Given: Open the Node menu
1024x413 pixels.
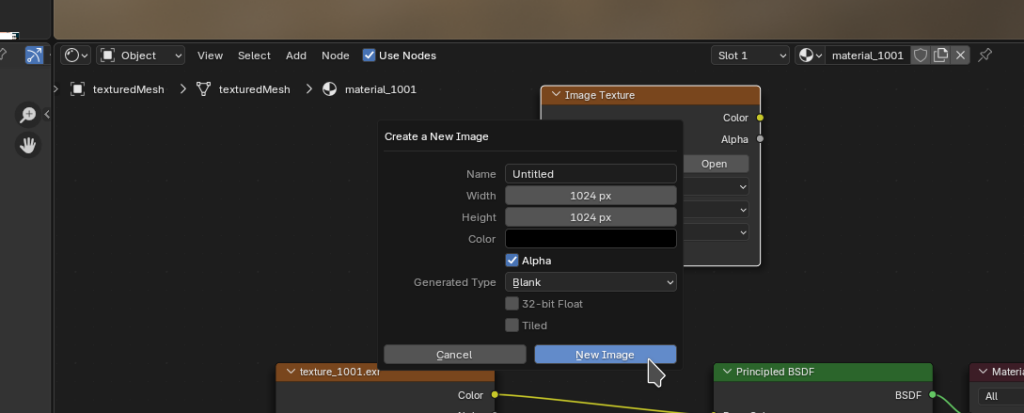Looking at the screenshot, I should pos(335,56).
